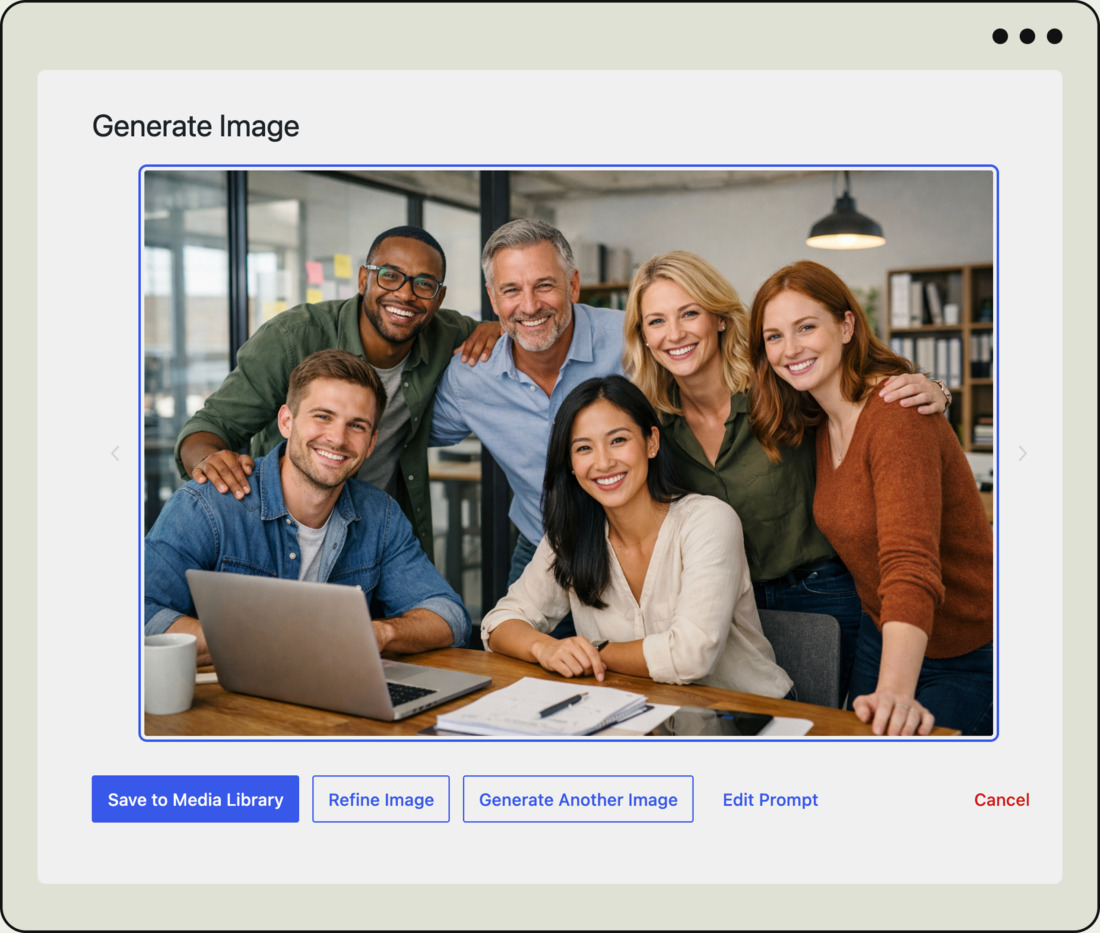The image size is (1100, 933).
Task: Click the middle dot in the window controls
Action: pos(1026,36)
